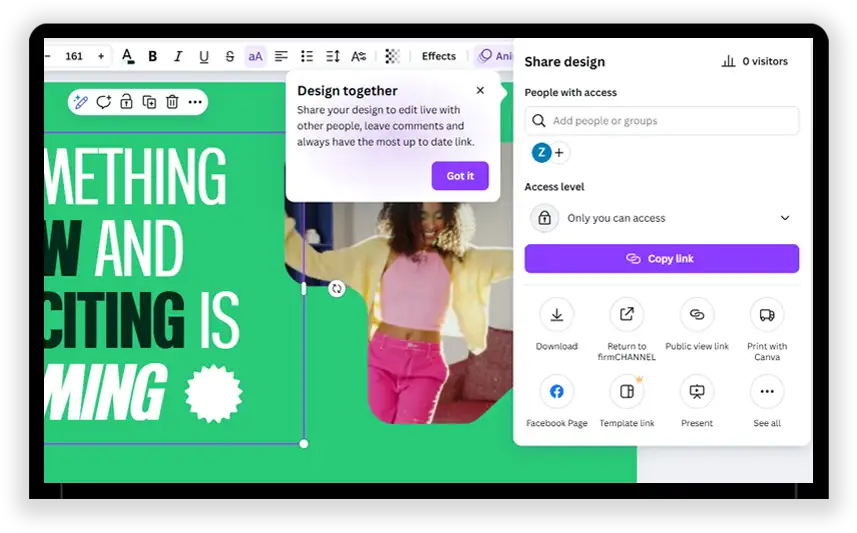Click the Add people or groups field
Screen dimensions: 857x533
pos(662,121)
